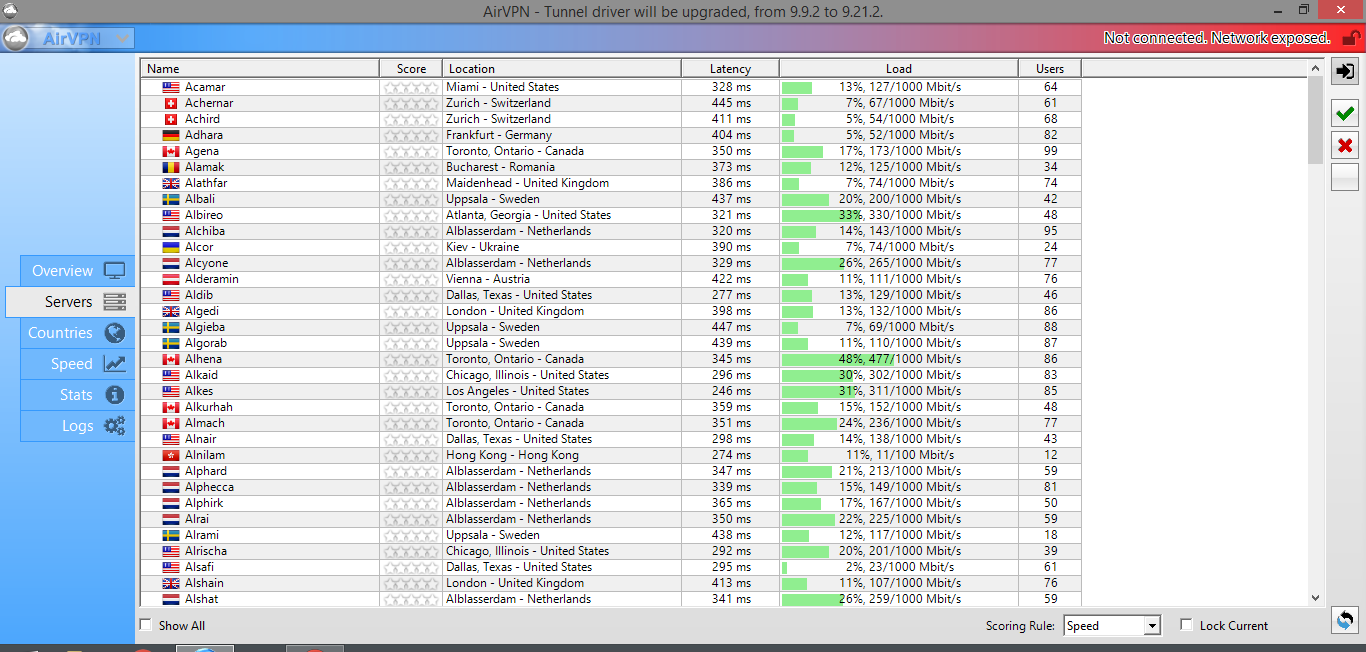
Task: Click the scroll up arrow of the server list
Action: coord(1315,68)
